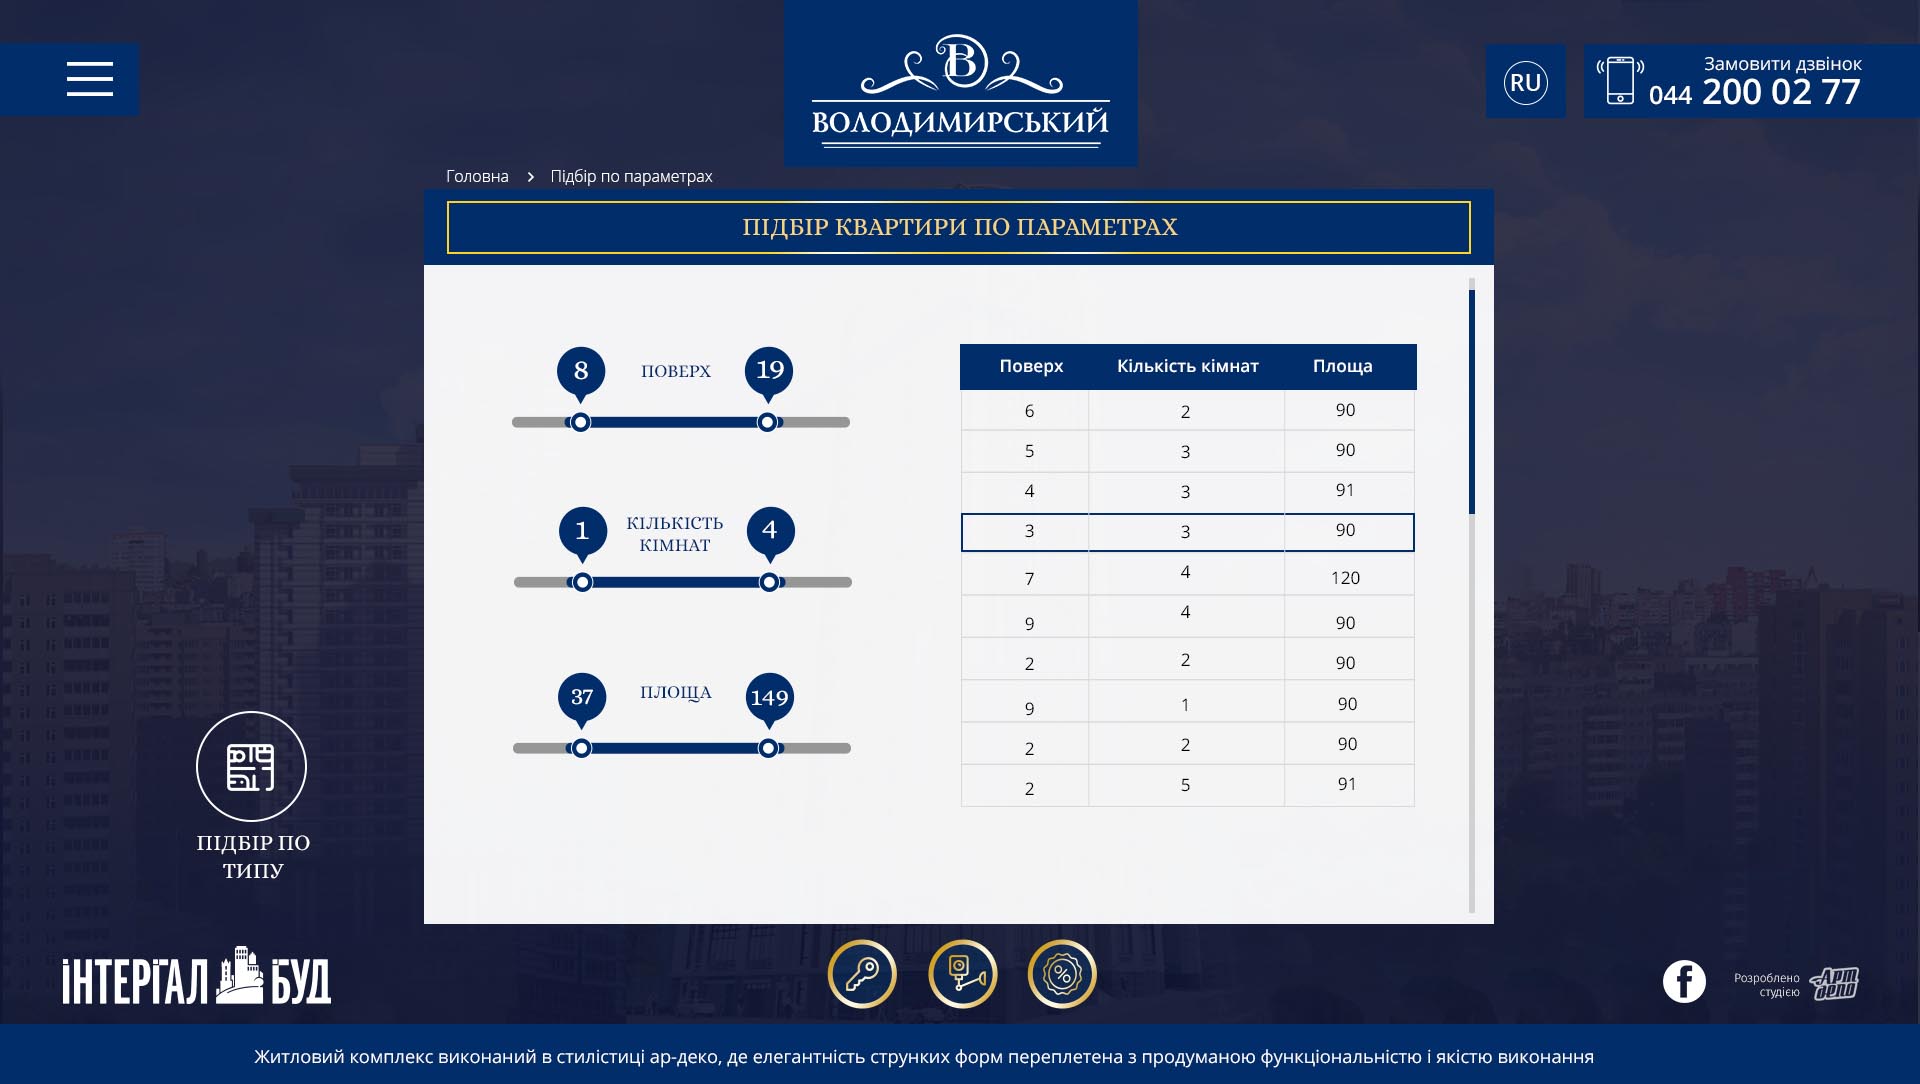
Task: Select the Підбір по типу circular icon
Action: tap(251, 766)
